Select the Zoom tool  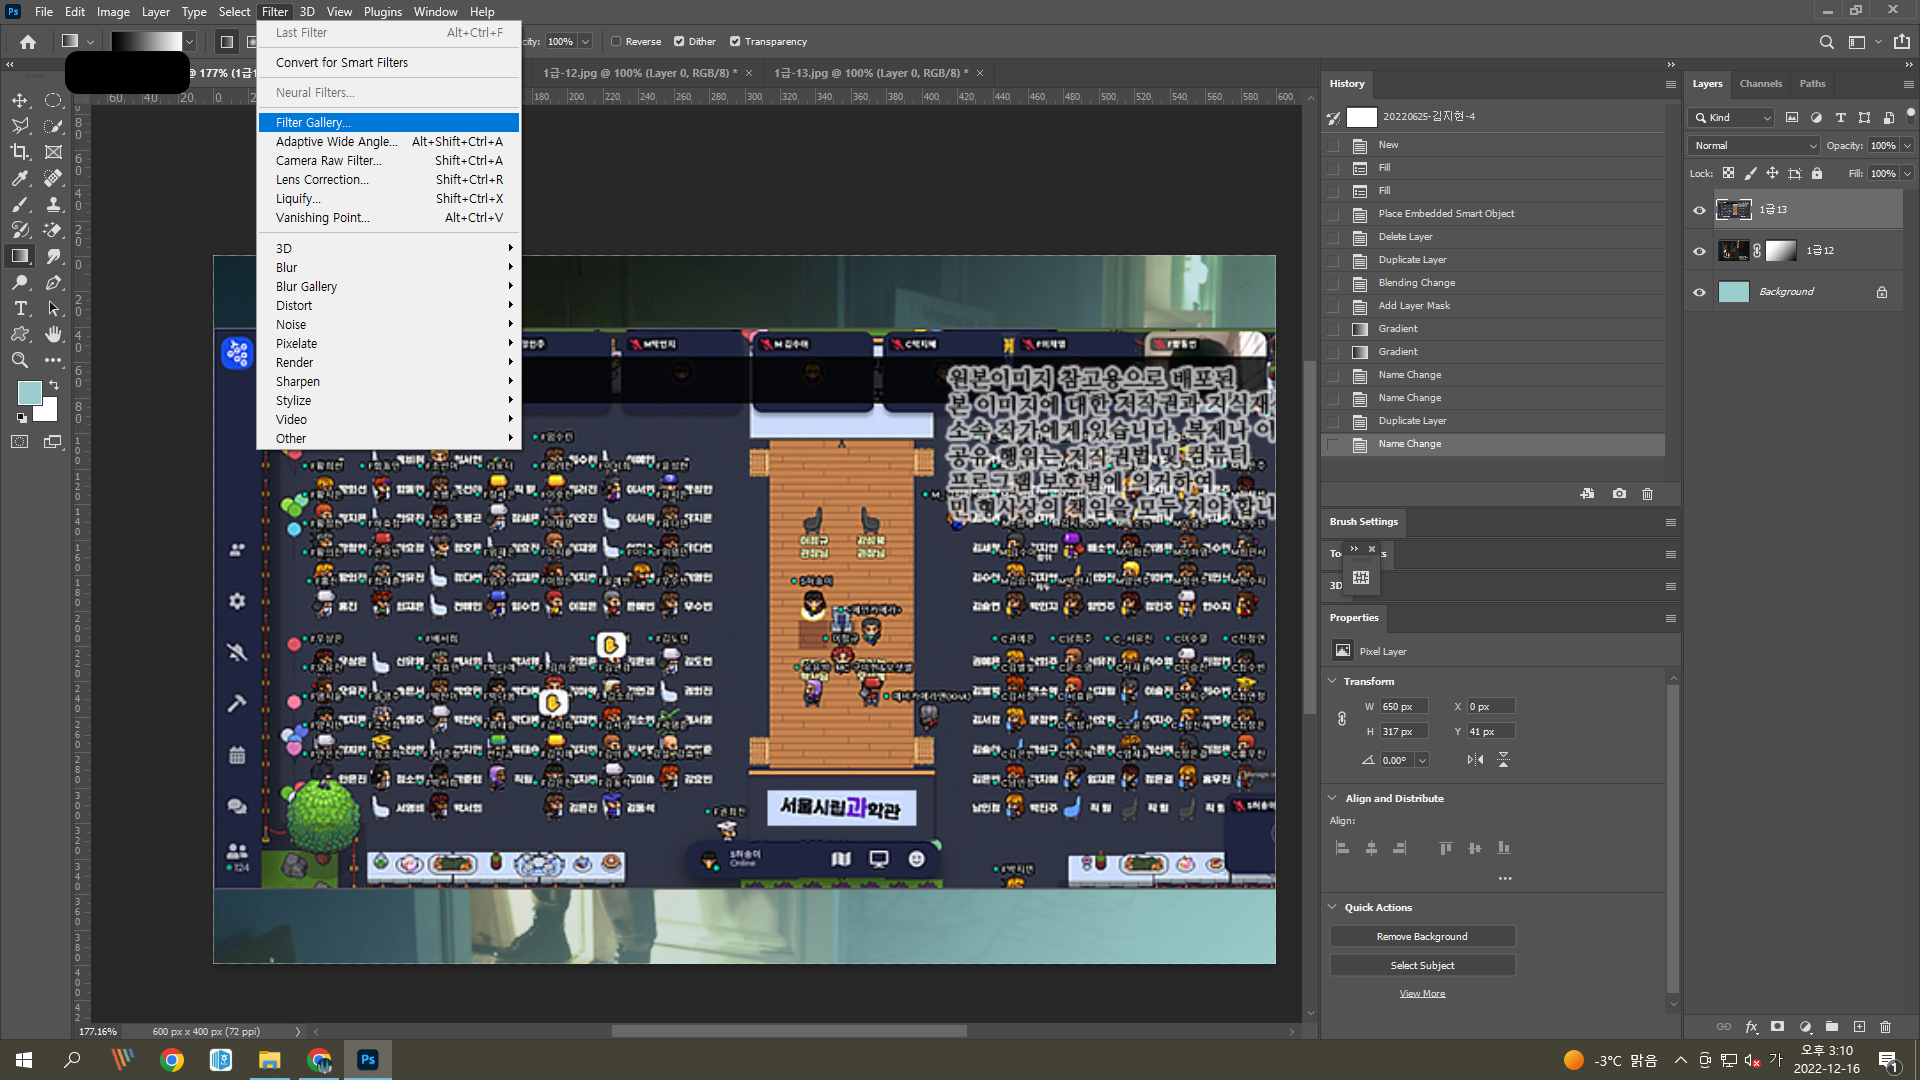point(19,360)
